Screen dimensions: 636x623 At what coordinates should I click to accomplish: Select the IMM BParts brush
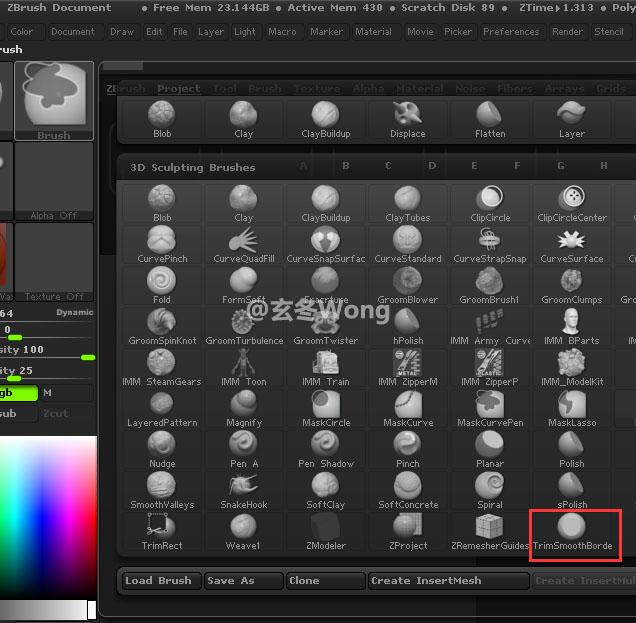pyautogui.click(x=572, y=327)
